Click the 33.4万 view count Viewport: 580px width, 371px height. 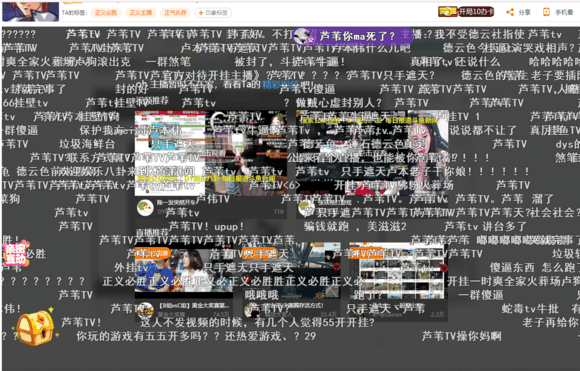328,314
